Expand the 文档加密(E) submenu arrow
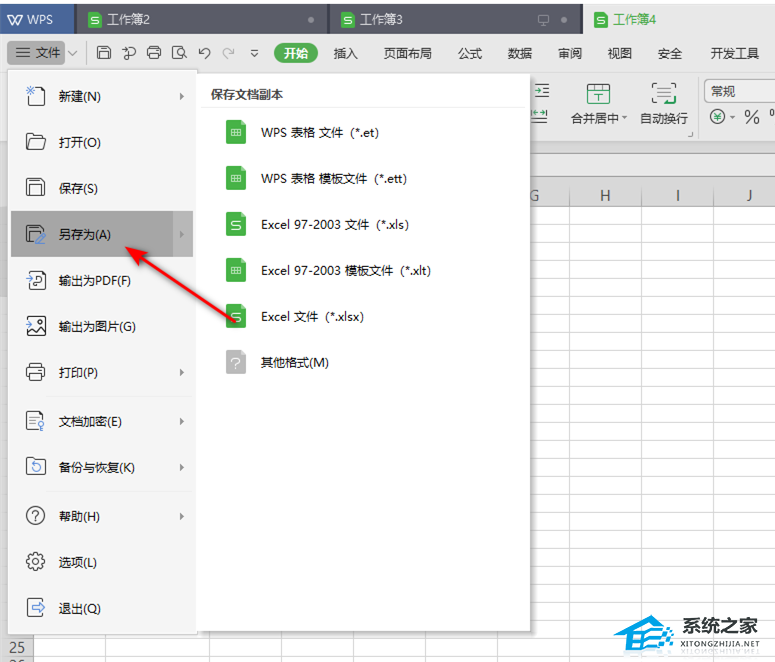Image resolution: width=775 pixels, height=662 pixels. click(182, 421)
